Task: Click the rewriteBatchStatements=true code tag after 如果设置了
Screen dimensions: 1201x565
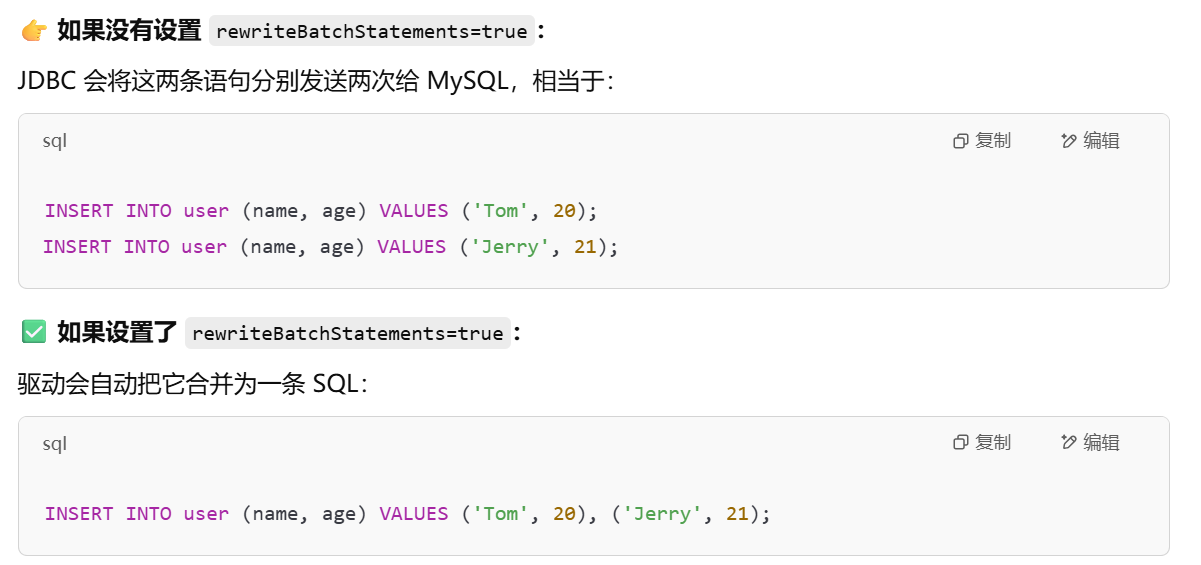Action: point(348,333)
